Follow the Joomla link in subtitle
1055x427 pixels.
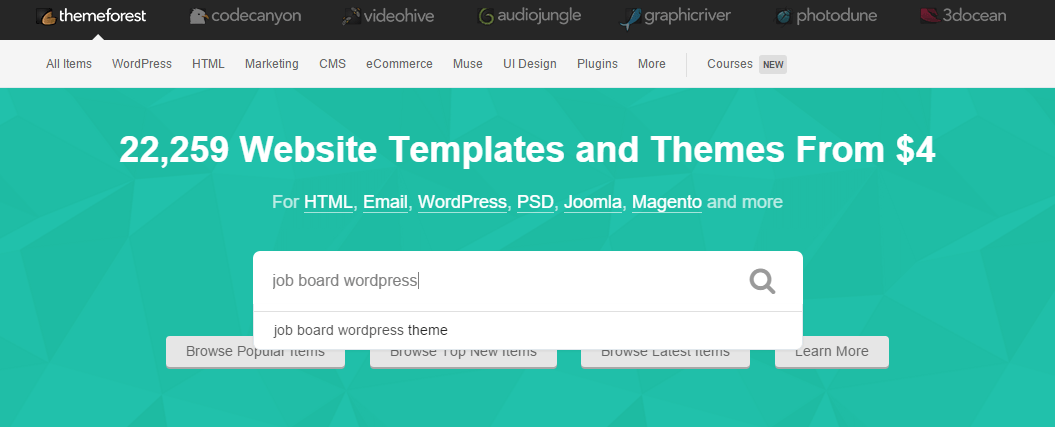tap(593, 202)
